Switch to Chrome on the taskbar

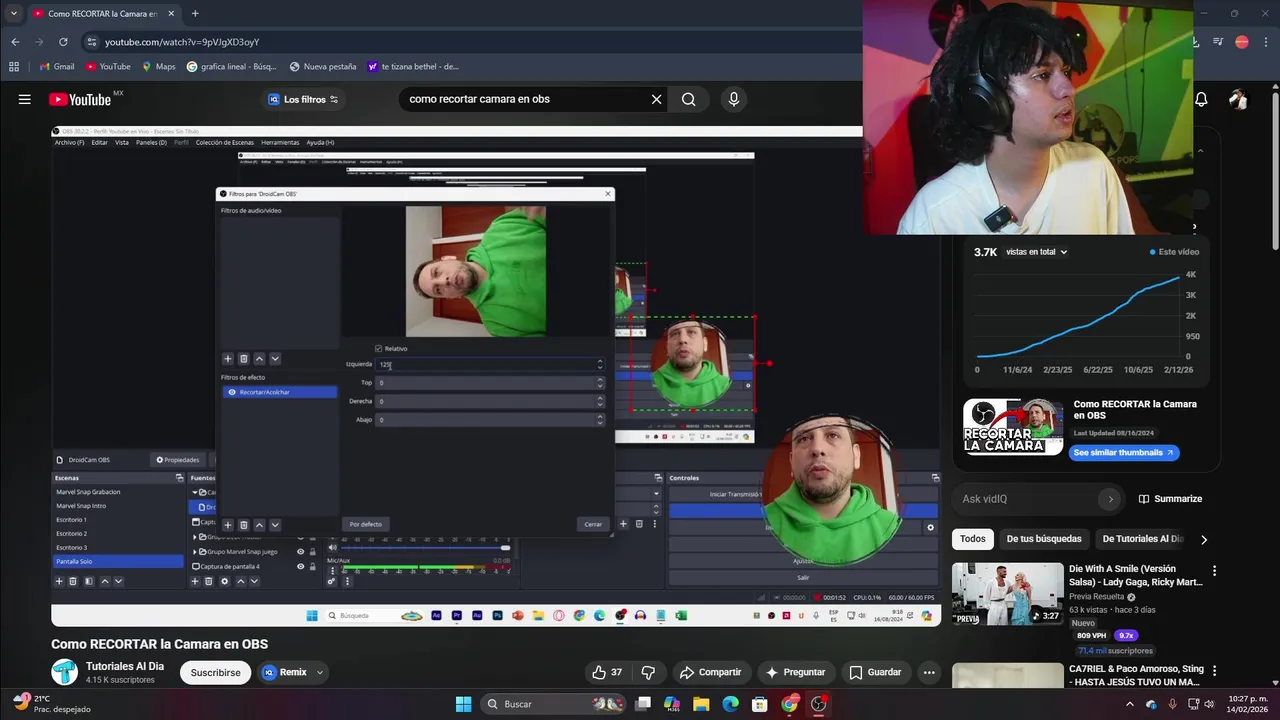(x=789, y=704)
